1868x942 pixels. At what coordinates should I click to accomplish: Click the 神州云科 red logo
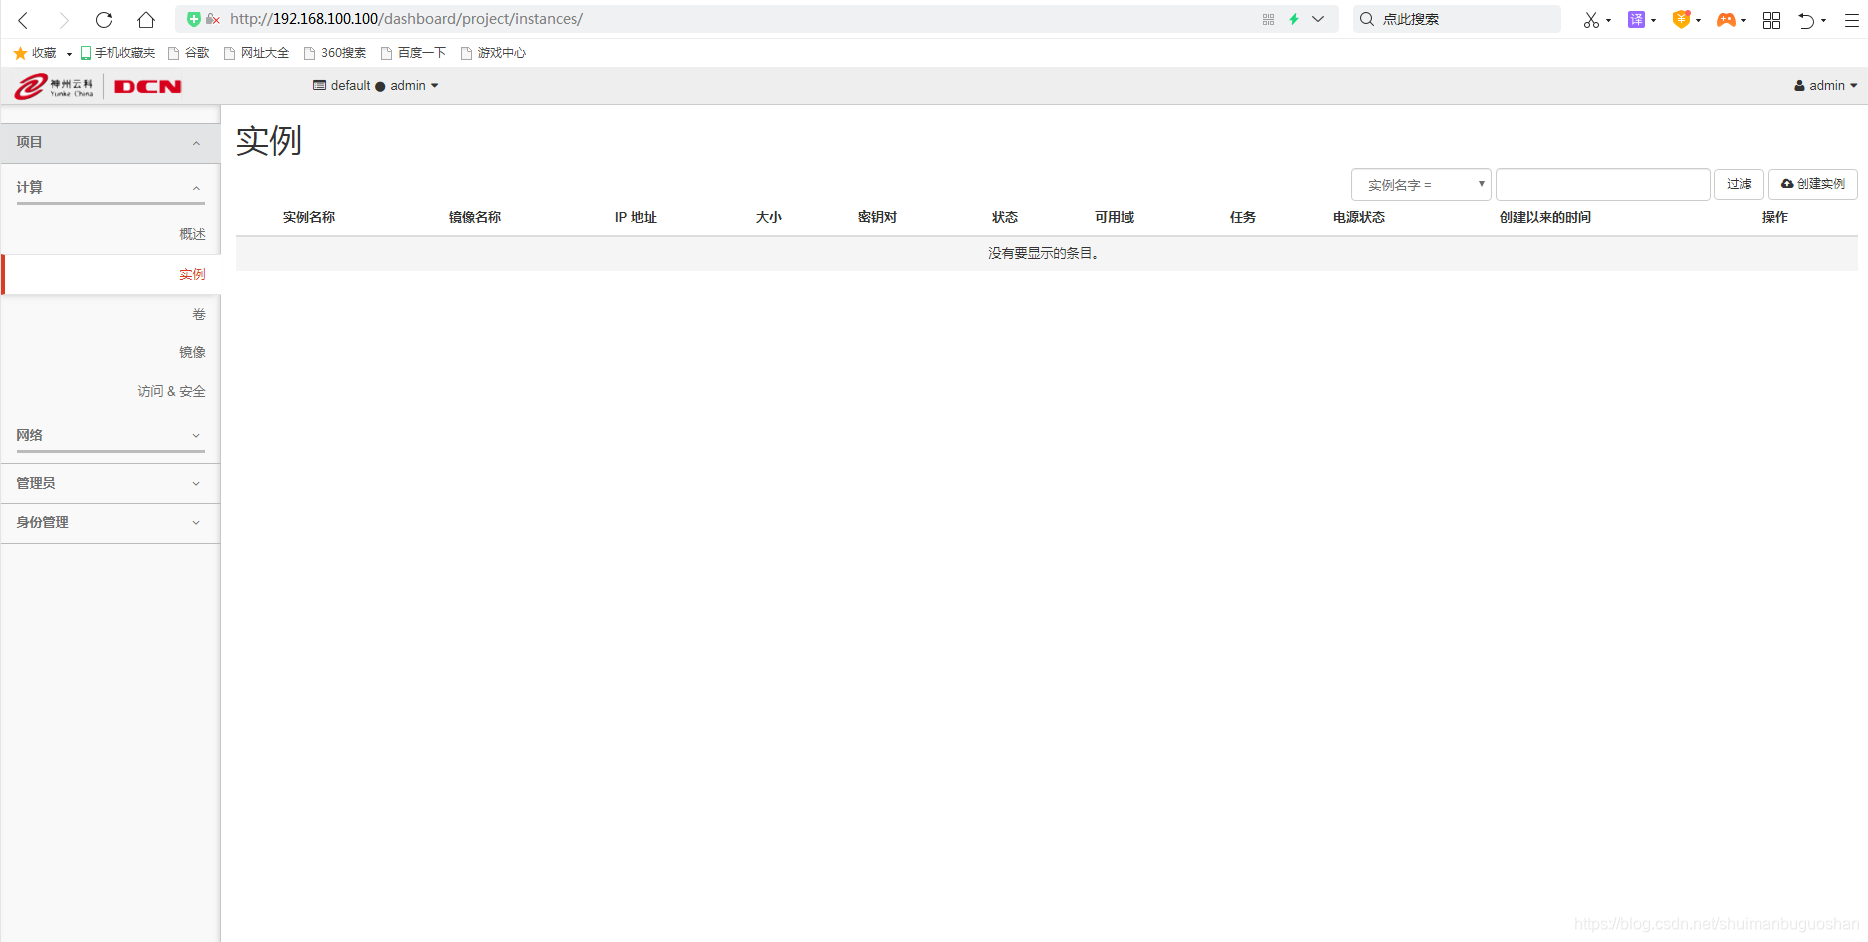54,87
